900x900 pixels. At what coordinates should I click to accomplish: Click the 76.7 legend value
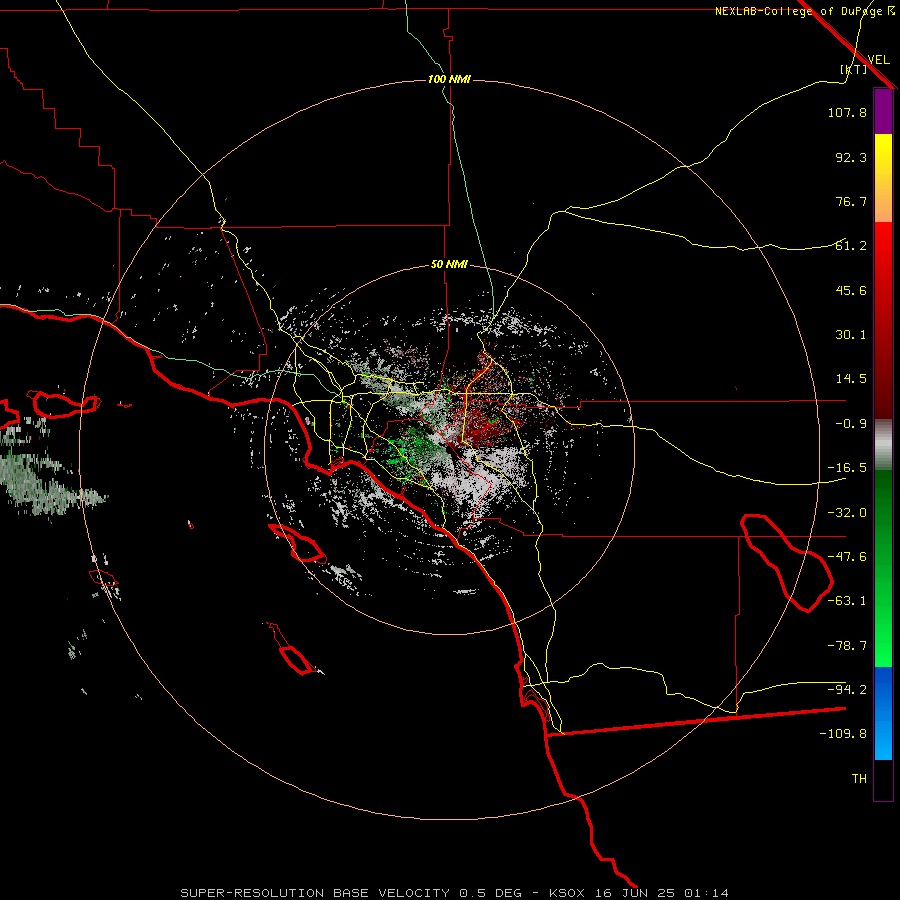coord(851,201)
